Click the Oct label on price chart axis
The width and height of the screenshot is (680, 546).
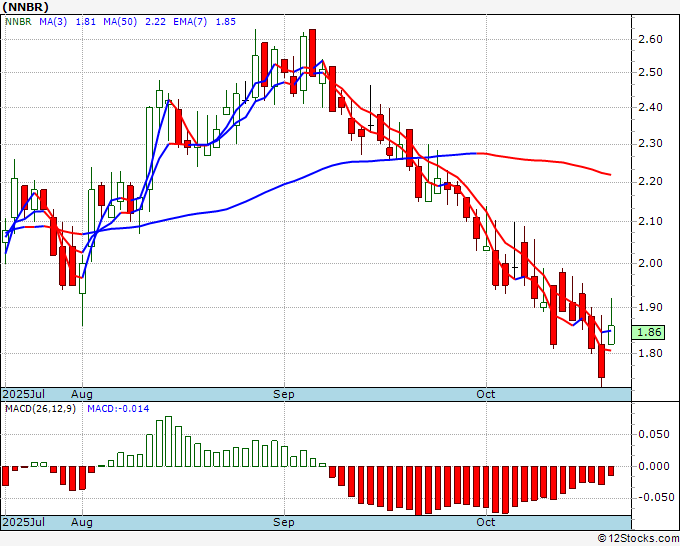point(485,394)
